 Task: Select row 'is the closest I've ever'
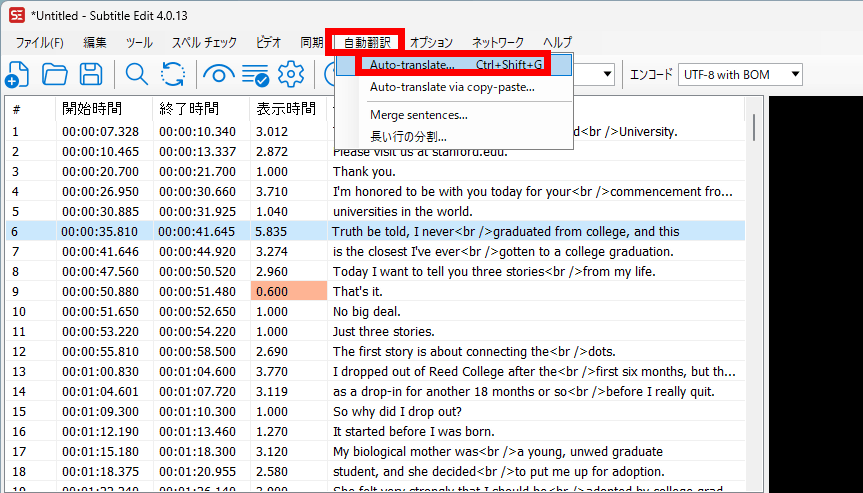coord(375,251)
